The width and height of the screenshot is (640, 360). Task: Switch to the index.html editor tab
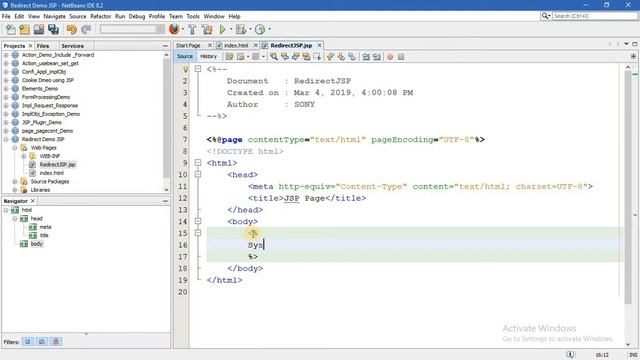click(x=236, y=45)
